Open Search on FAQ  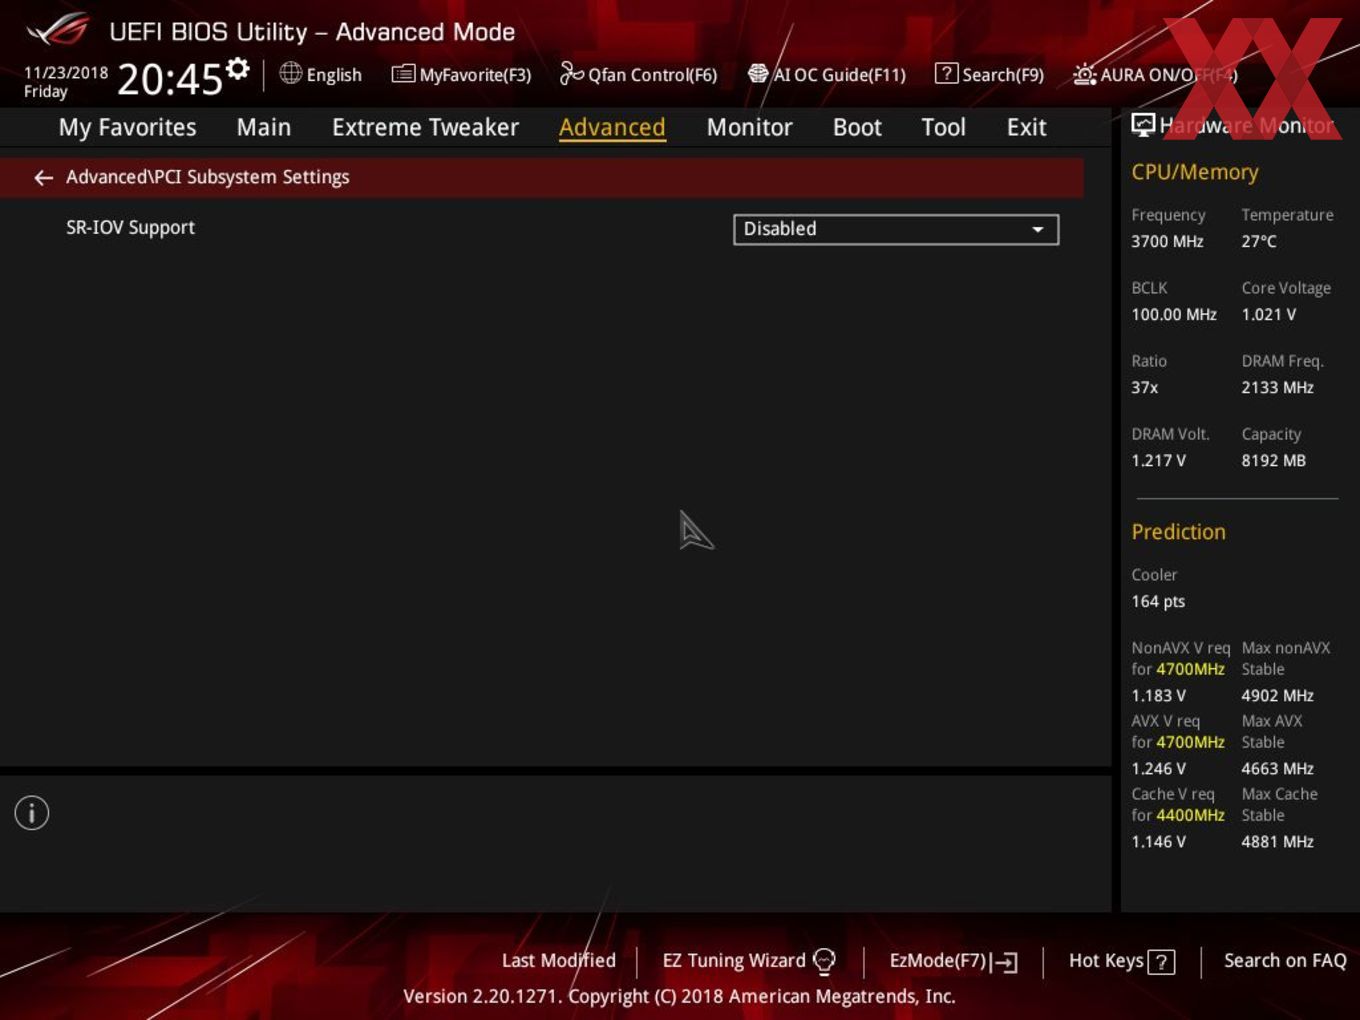click(x=1285, y=960)
